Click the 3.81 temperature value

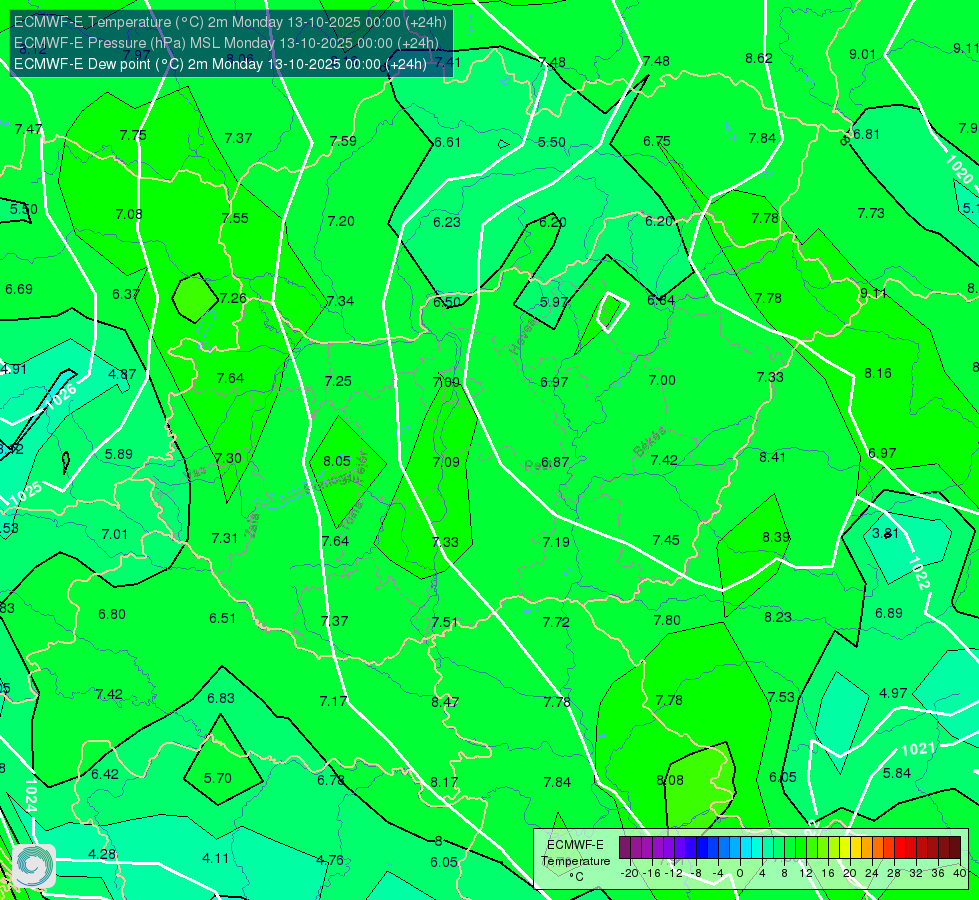pyautogui.click(x=885, y=533)
